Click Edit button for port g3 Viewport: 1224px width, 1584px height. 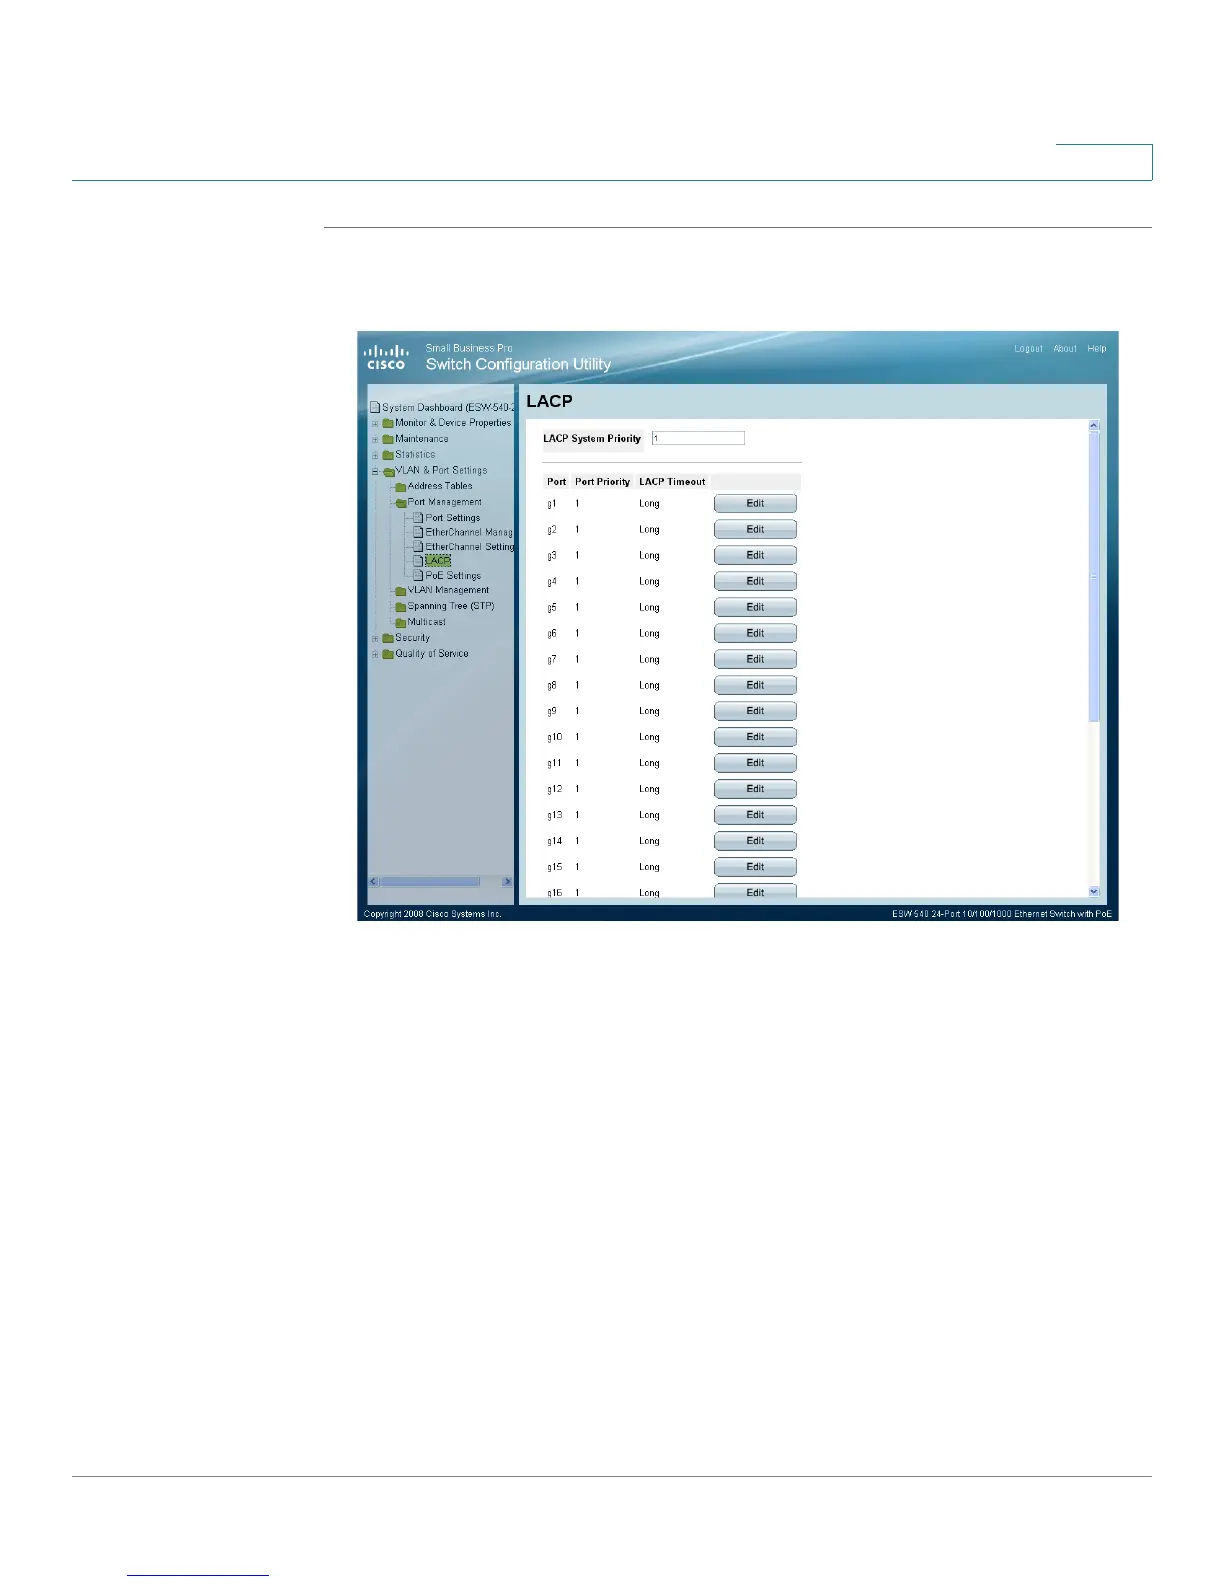(755, 556)
